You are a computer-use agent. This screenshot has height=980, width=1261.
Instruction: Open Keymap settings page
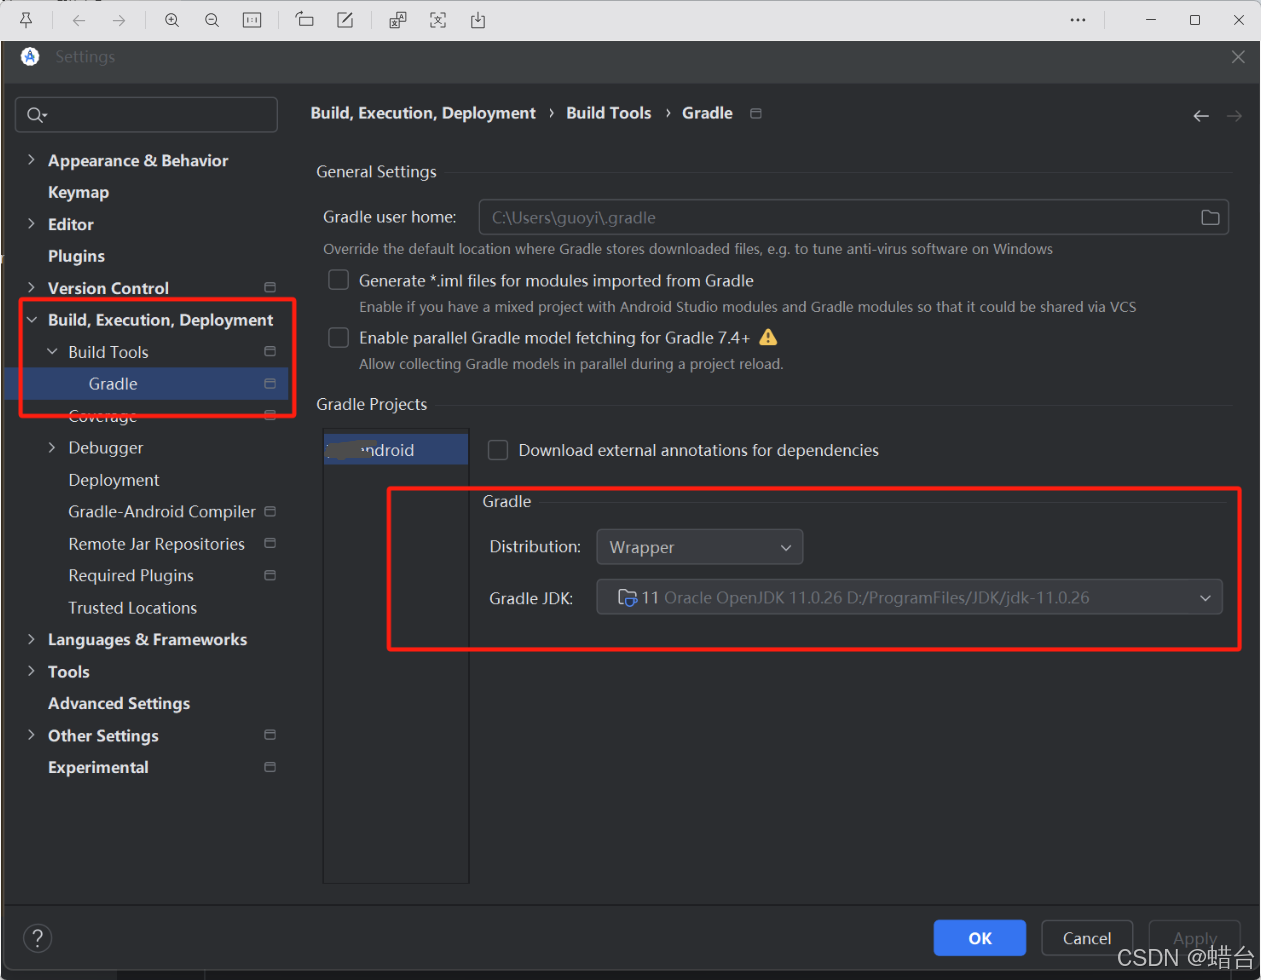click(78, 192)
